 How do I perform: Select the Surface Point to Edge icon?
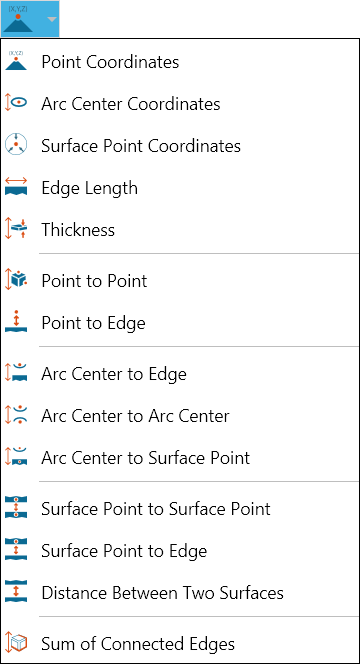click(16, 550)
